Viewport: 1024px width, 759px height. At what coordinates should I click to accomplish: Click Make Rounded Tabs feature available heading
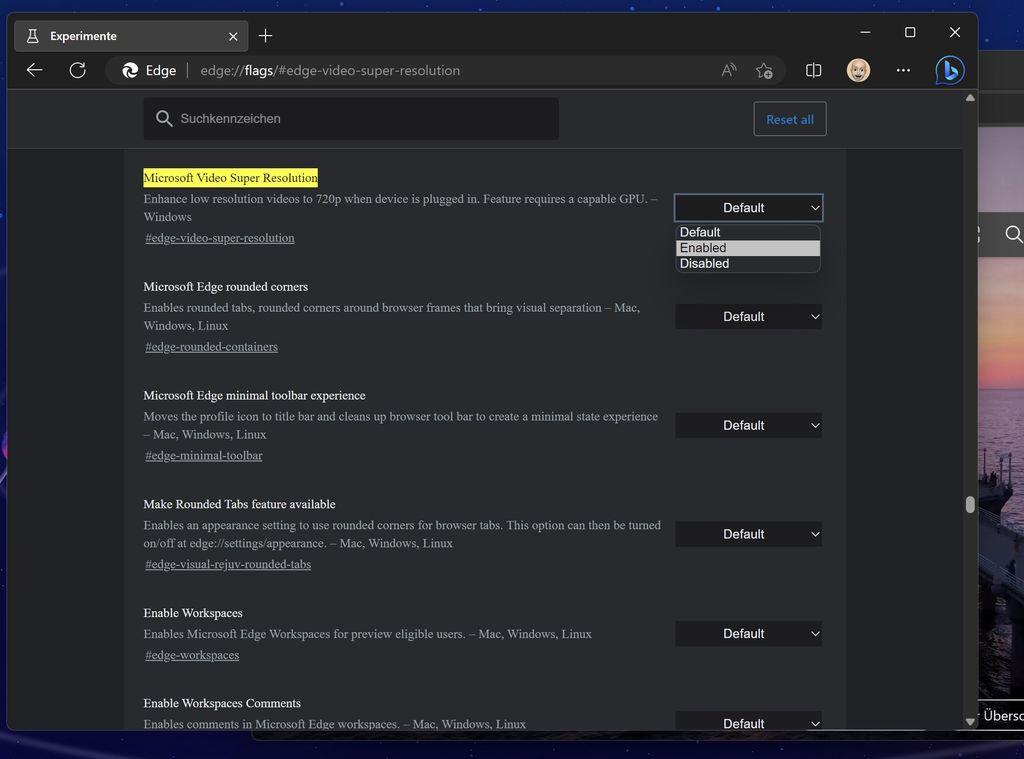click(239, 504)
